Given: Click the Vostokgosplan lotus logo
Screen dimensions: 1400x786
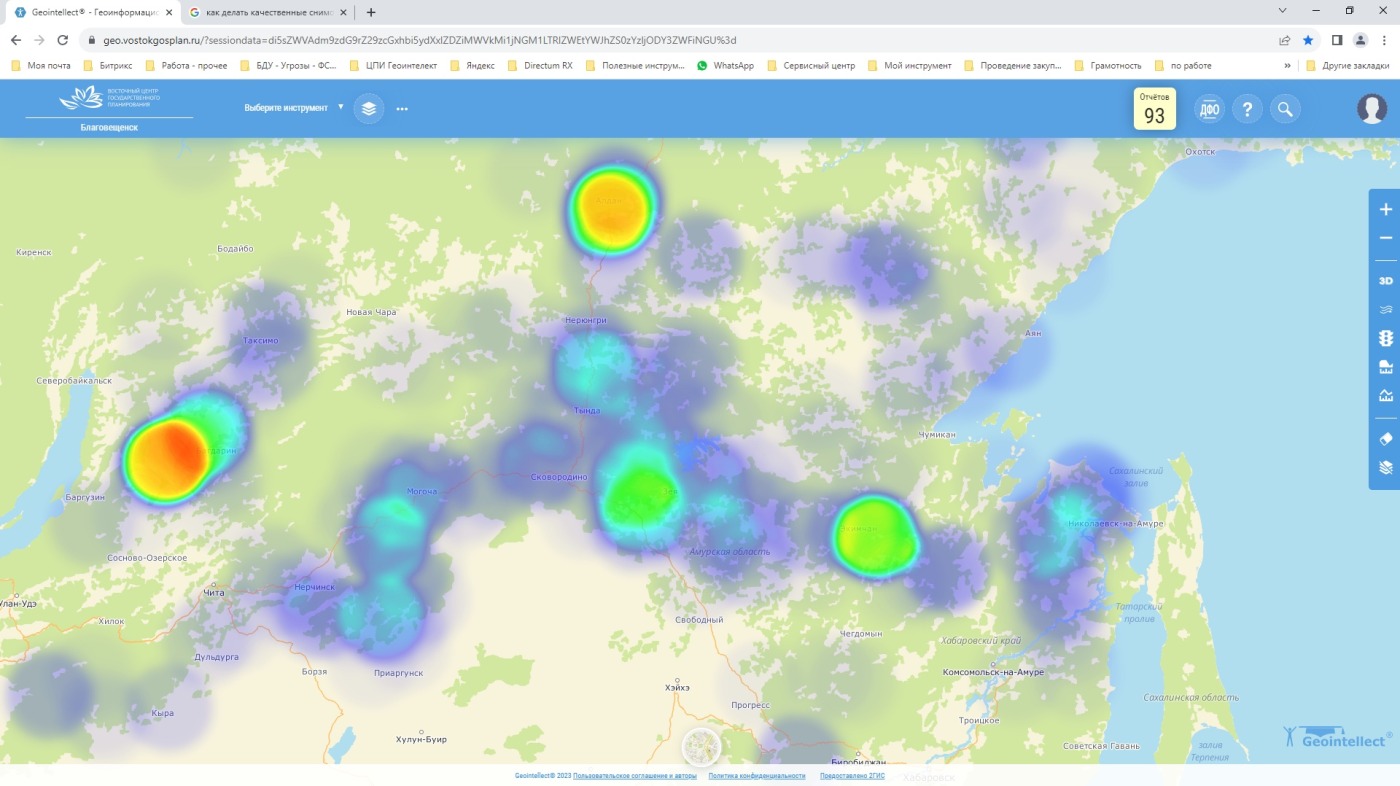Looking at the screenshot, I should [x=110, y=98].
